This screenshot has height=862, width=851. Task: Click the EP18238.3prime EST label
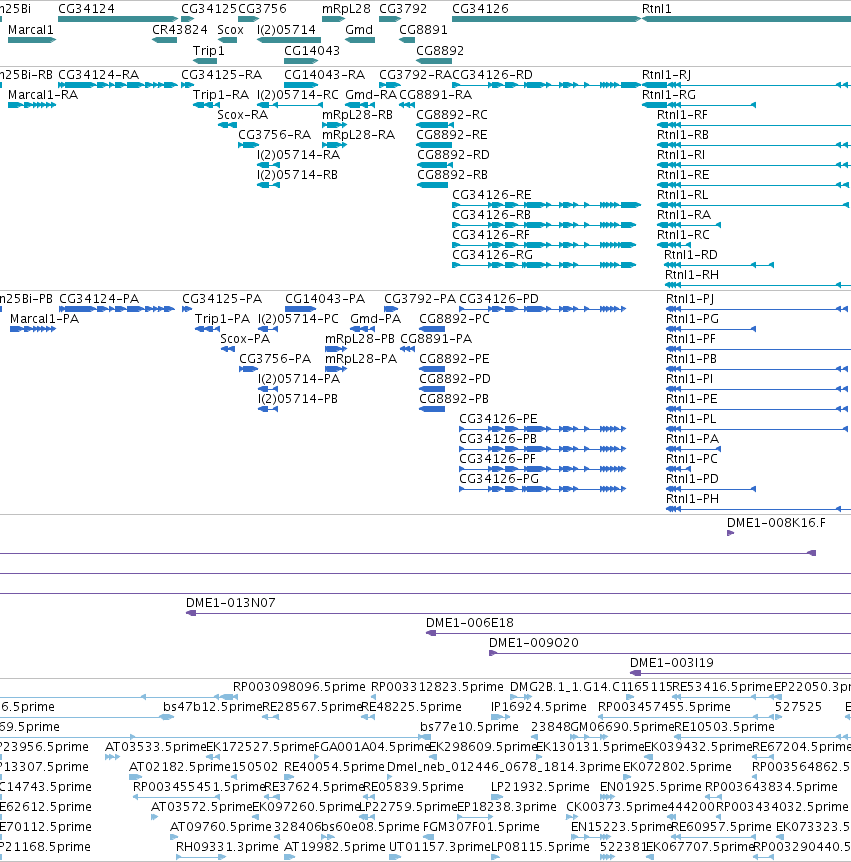507,807
